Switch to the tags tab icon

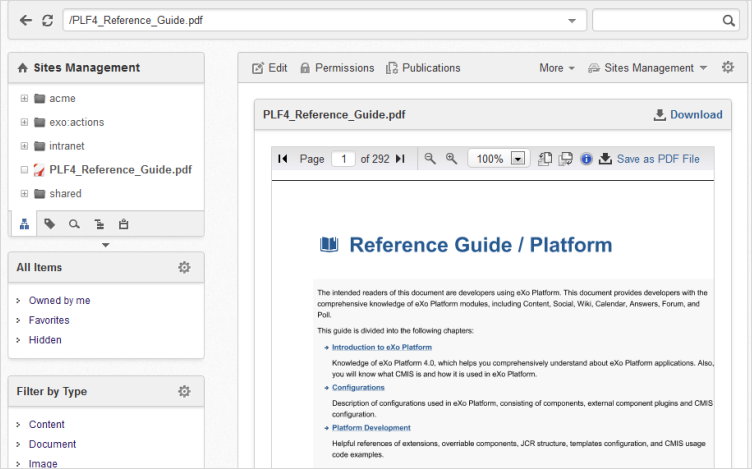pos(49,224)
